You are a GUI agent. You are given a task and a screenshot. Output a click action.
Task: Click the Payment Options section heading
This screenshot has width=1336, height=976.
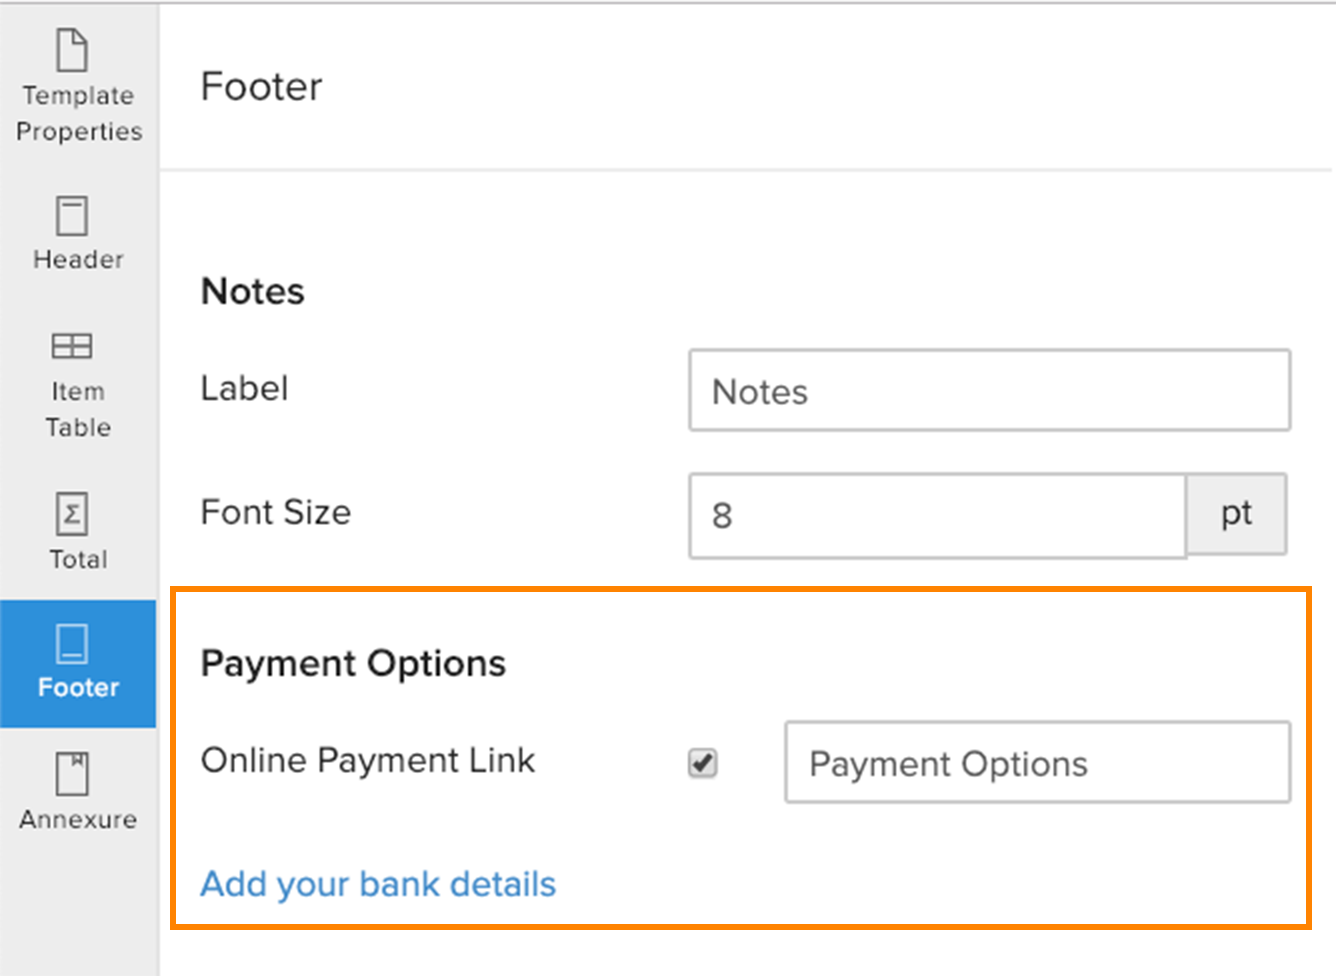pyautogui.click(x=353, y=663)
